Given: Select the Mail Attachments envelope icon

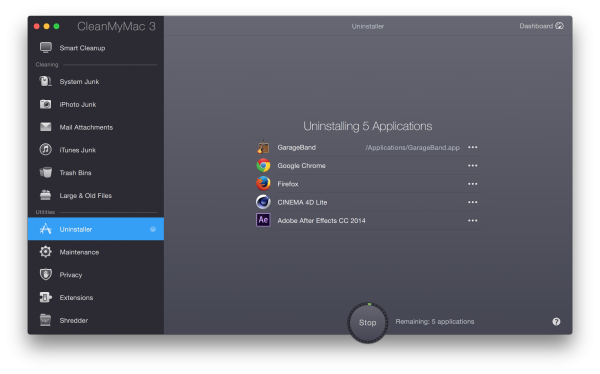Looking at the screenshot, I should coord(46,127).
